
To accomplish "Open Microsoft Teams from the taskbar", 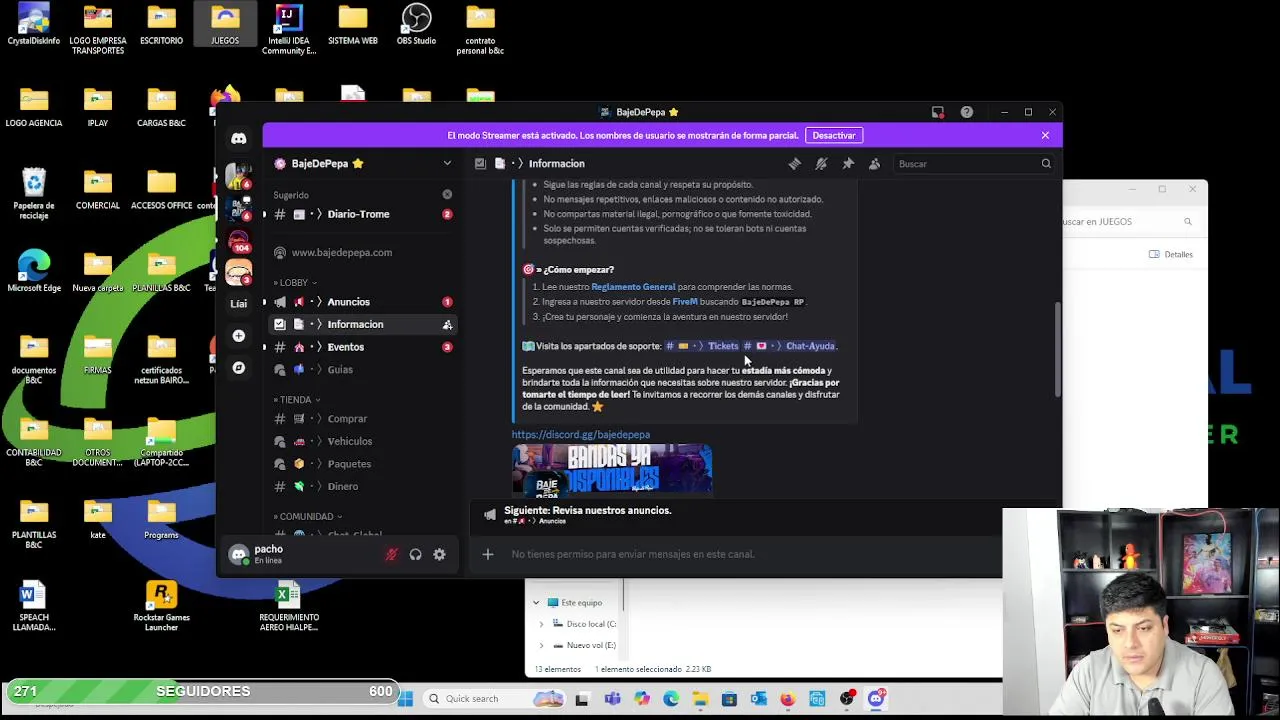I will coord(612,699).
